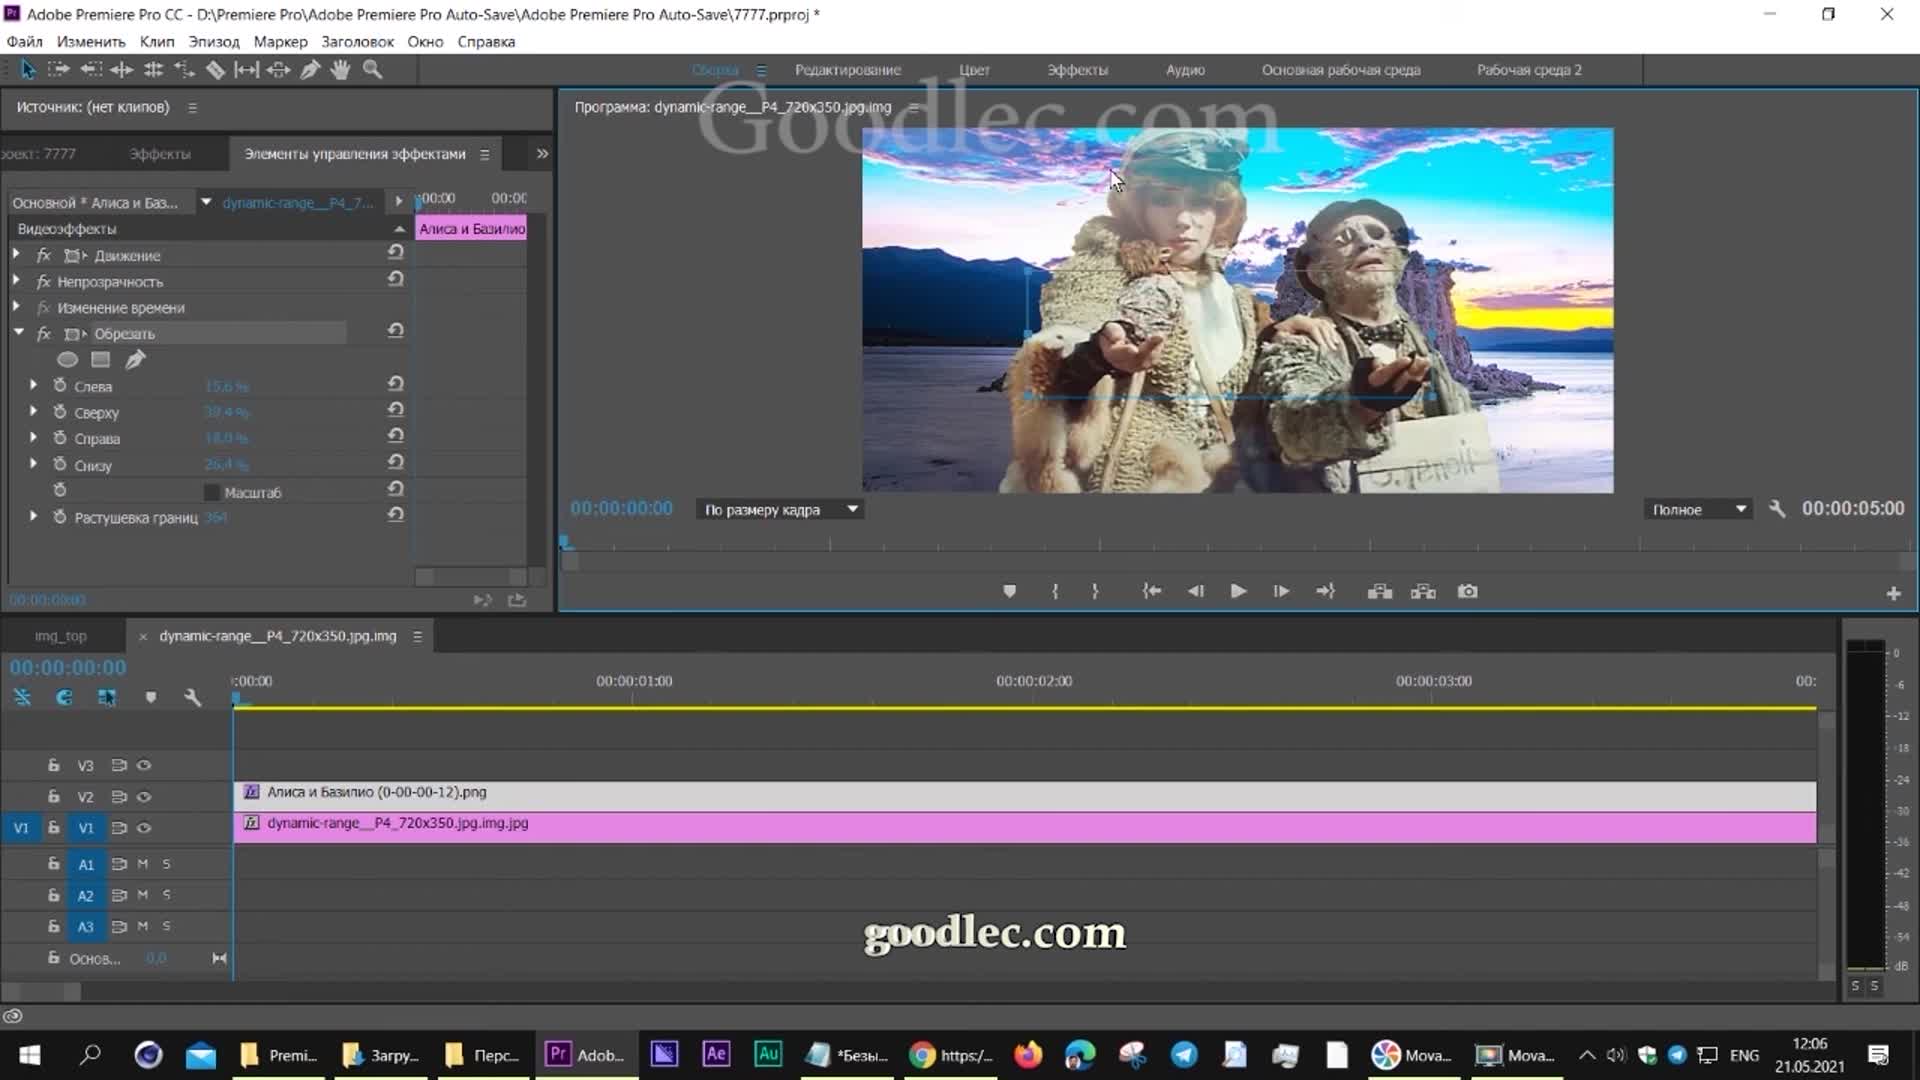1920x1080 pixels.
Task: Reset the Слева crop parameter
Action: [x=396, y=384]
